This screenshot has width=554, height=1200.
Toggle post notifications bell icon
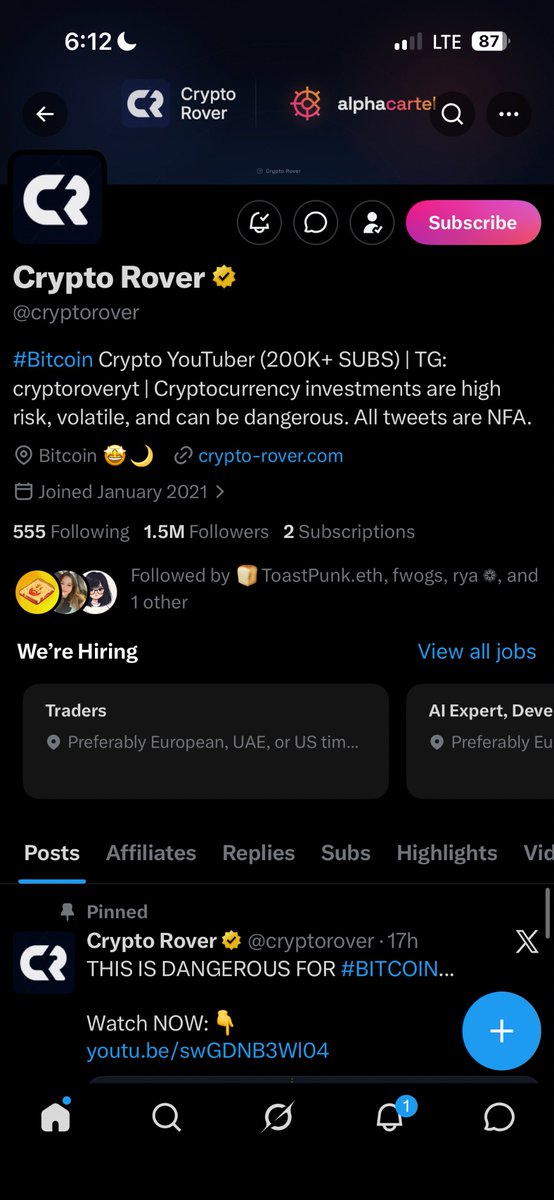(259, 223)
